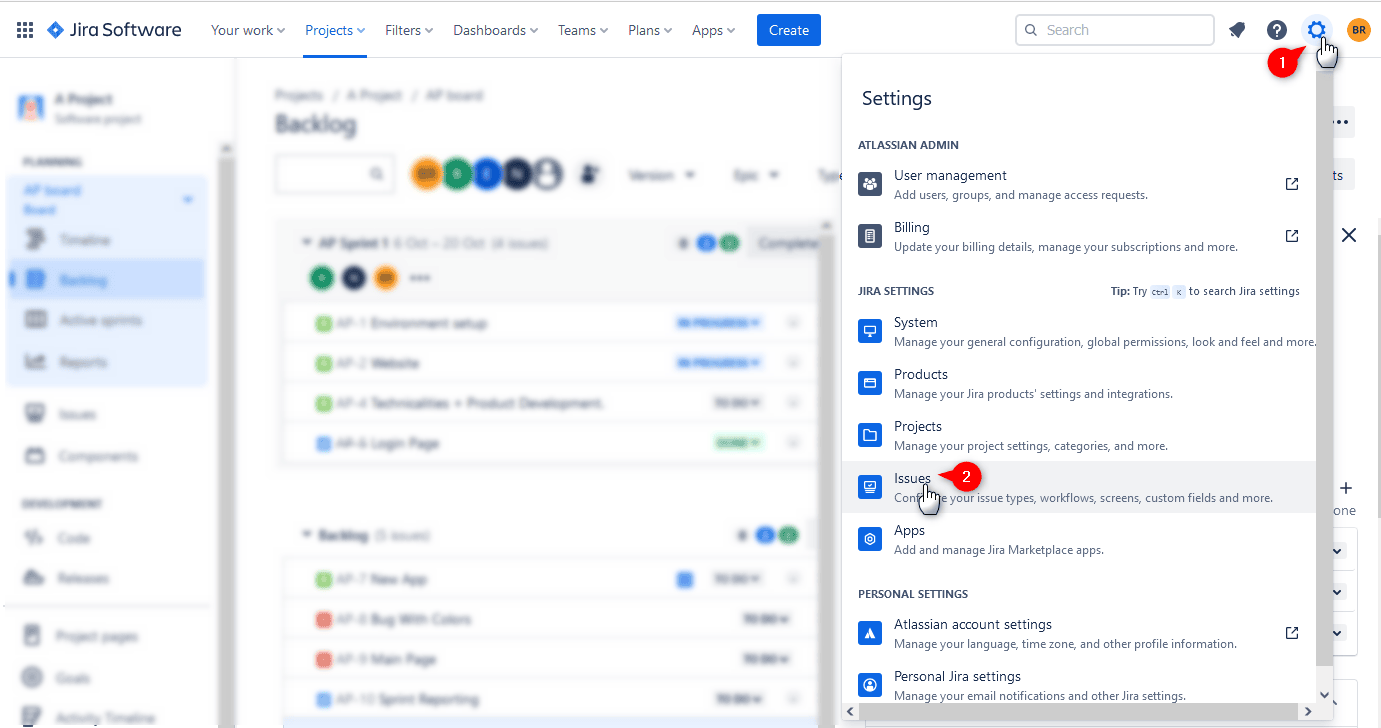Click the Settings panel scroll-left arrow
Image resolution: width=1381 pixels, height=728 pixels.
tap(851, 711)
